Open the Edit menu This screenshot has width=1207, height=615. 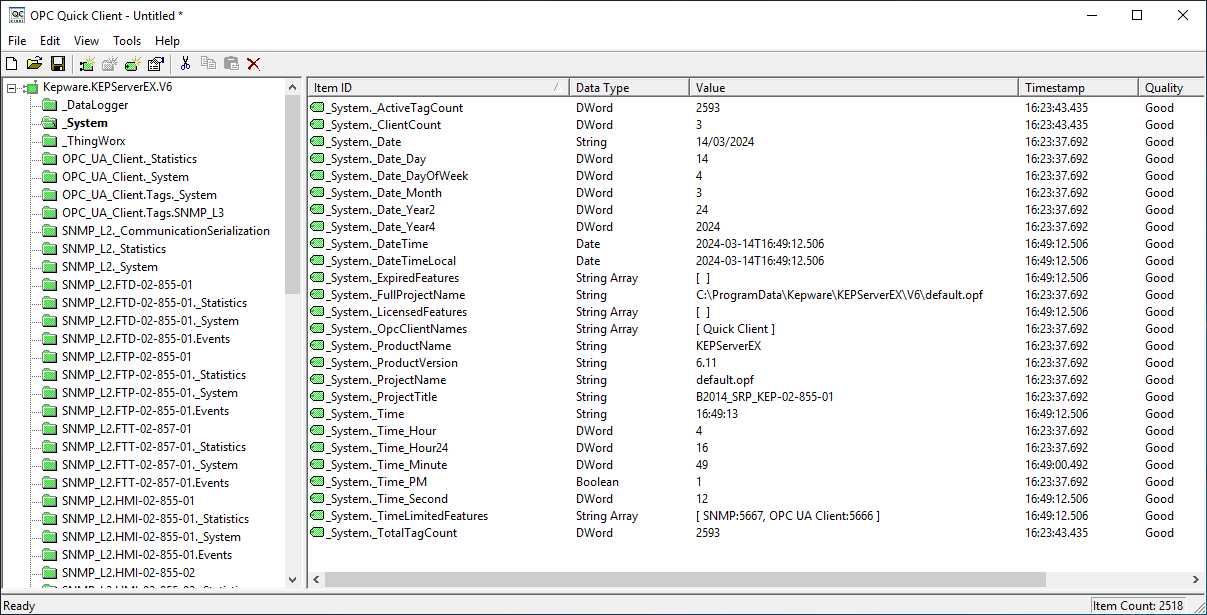click(x=49, y=41)
